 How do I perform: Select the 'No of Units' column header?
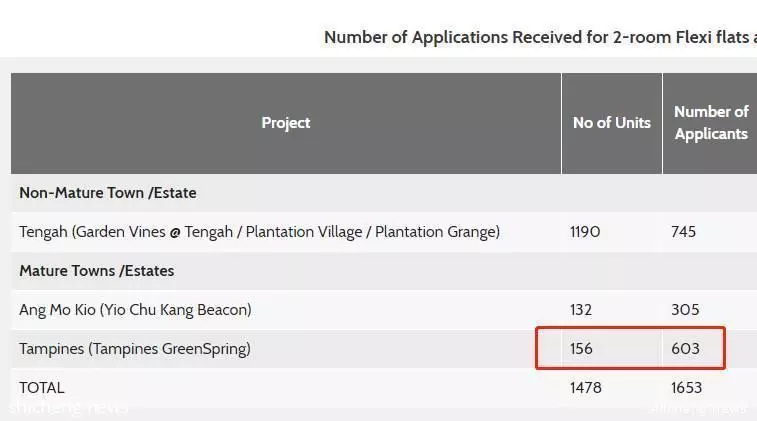pos(612,123)
